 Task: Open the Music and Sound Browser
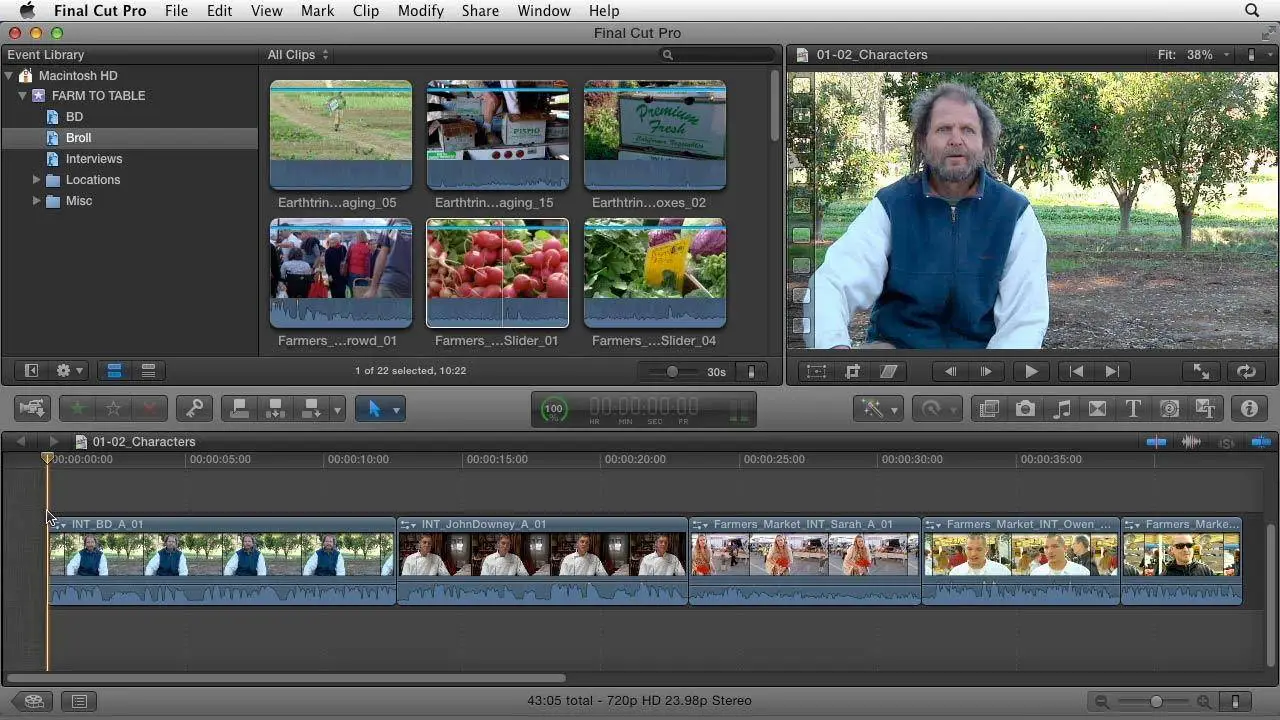pos(1062,409)
